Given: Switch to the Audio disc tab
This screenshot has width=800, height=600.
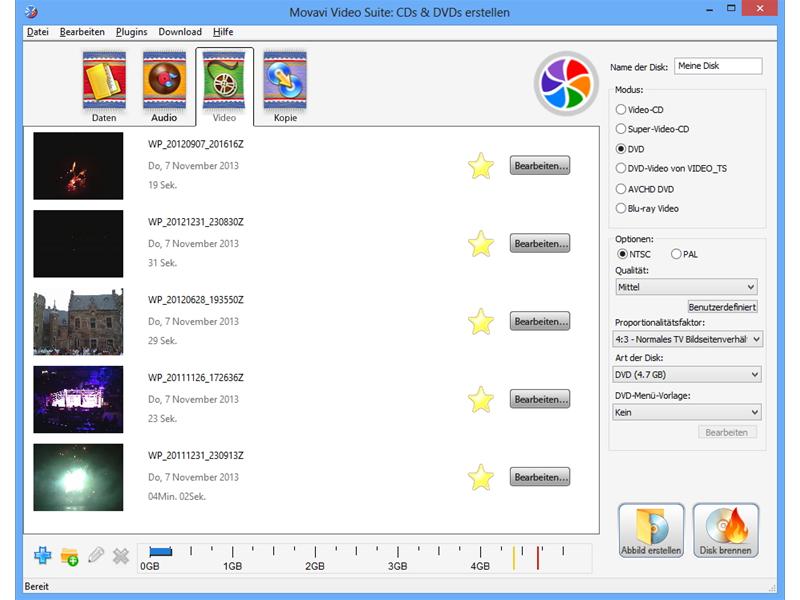Looking at the screenshot, I should 164,87.
